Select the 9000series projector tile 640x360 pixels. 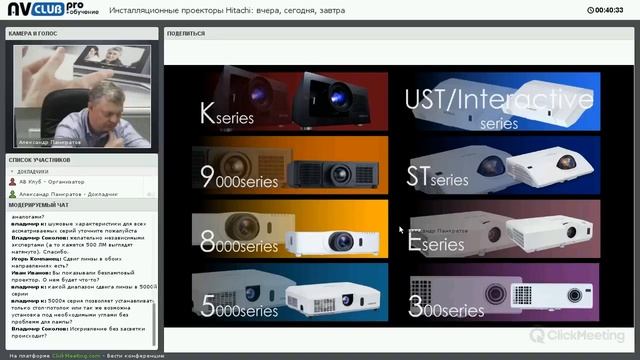pos(290,165)
